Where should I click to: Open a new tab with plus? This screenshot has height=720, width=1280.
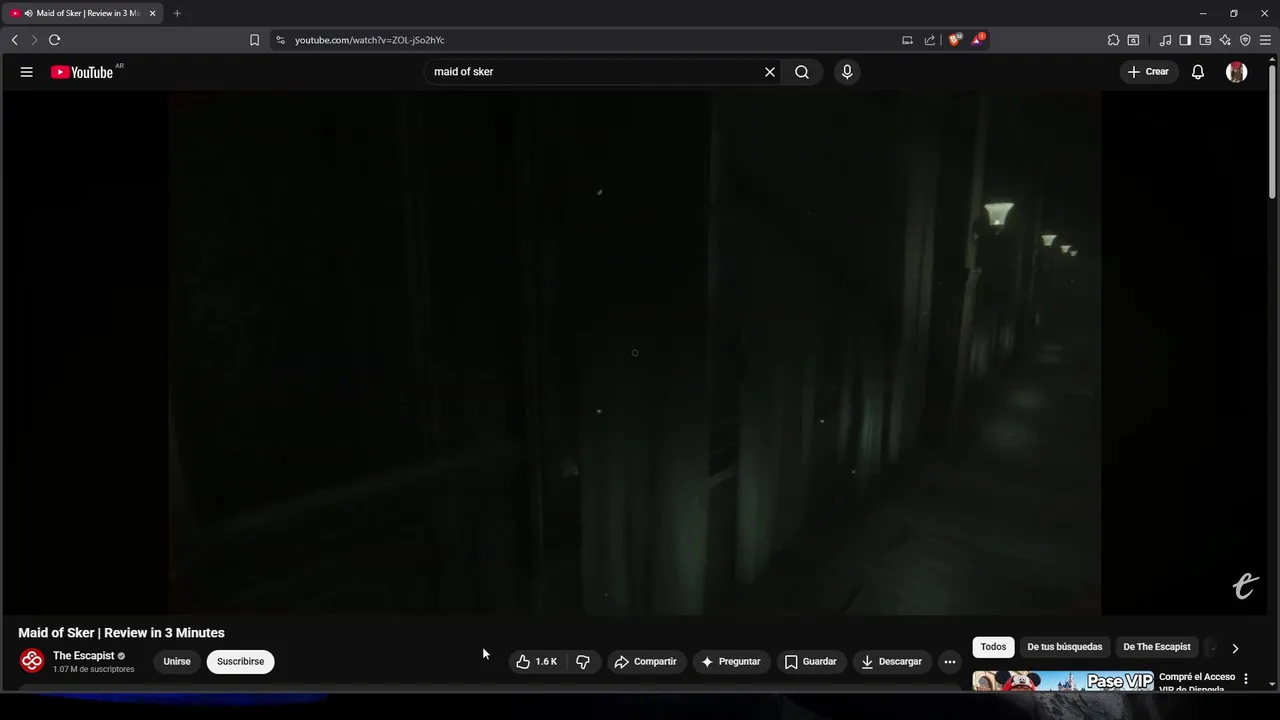pyautogui.click(x=177, y=13)
